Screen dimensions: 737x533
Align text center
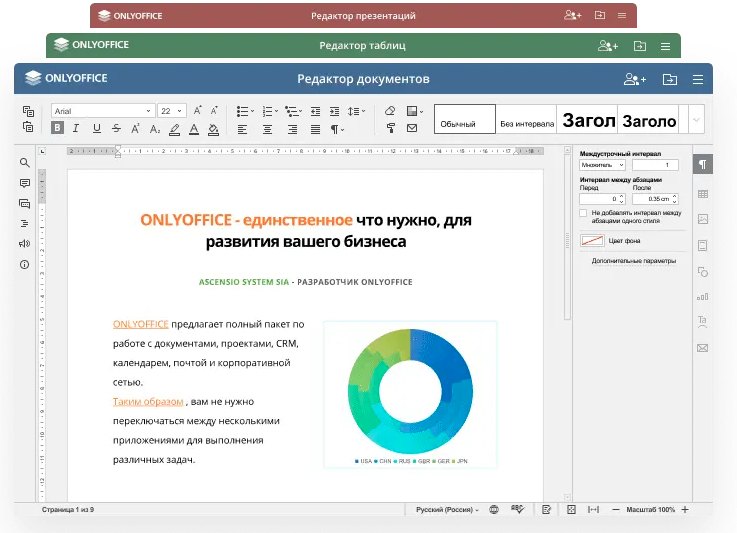pos(267,129)
